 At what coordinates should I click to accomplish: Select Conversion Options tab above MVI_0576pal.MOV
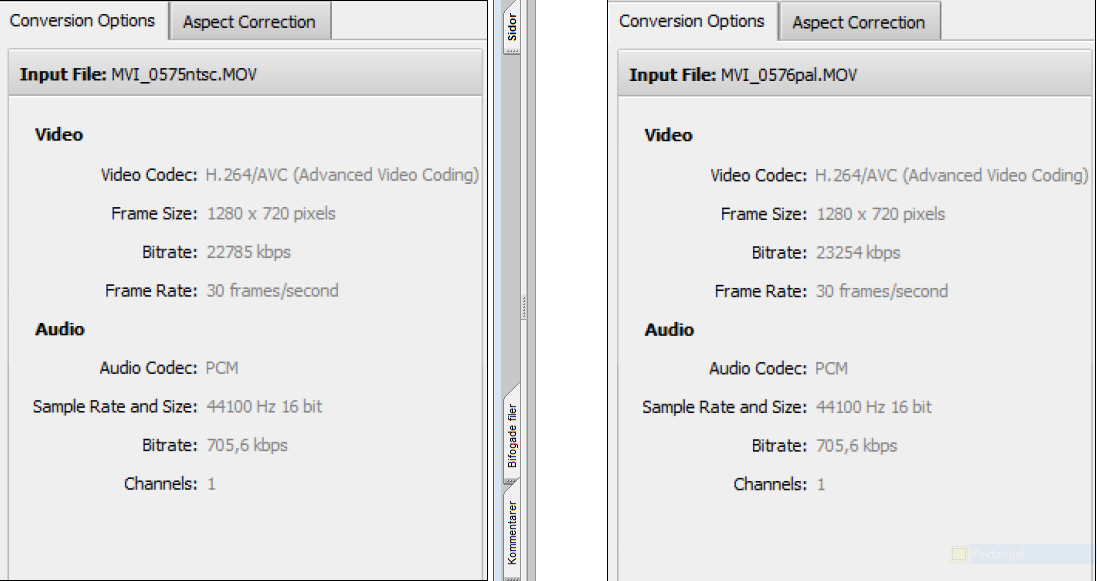point(692,21)
